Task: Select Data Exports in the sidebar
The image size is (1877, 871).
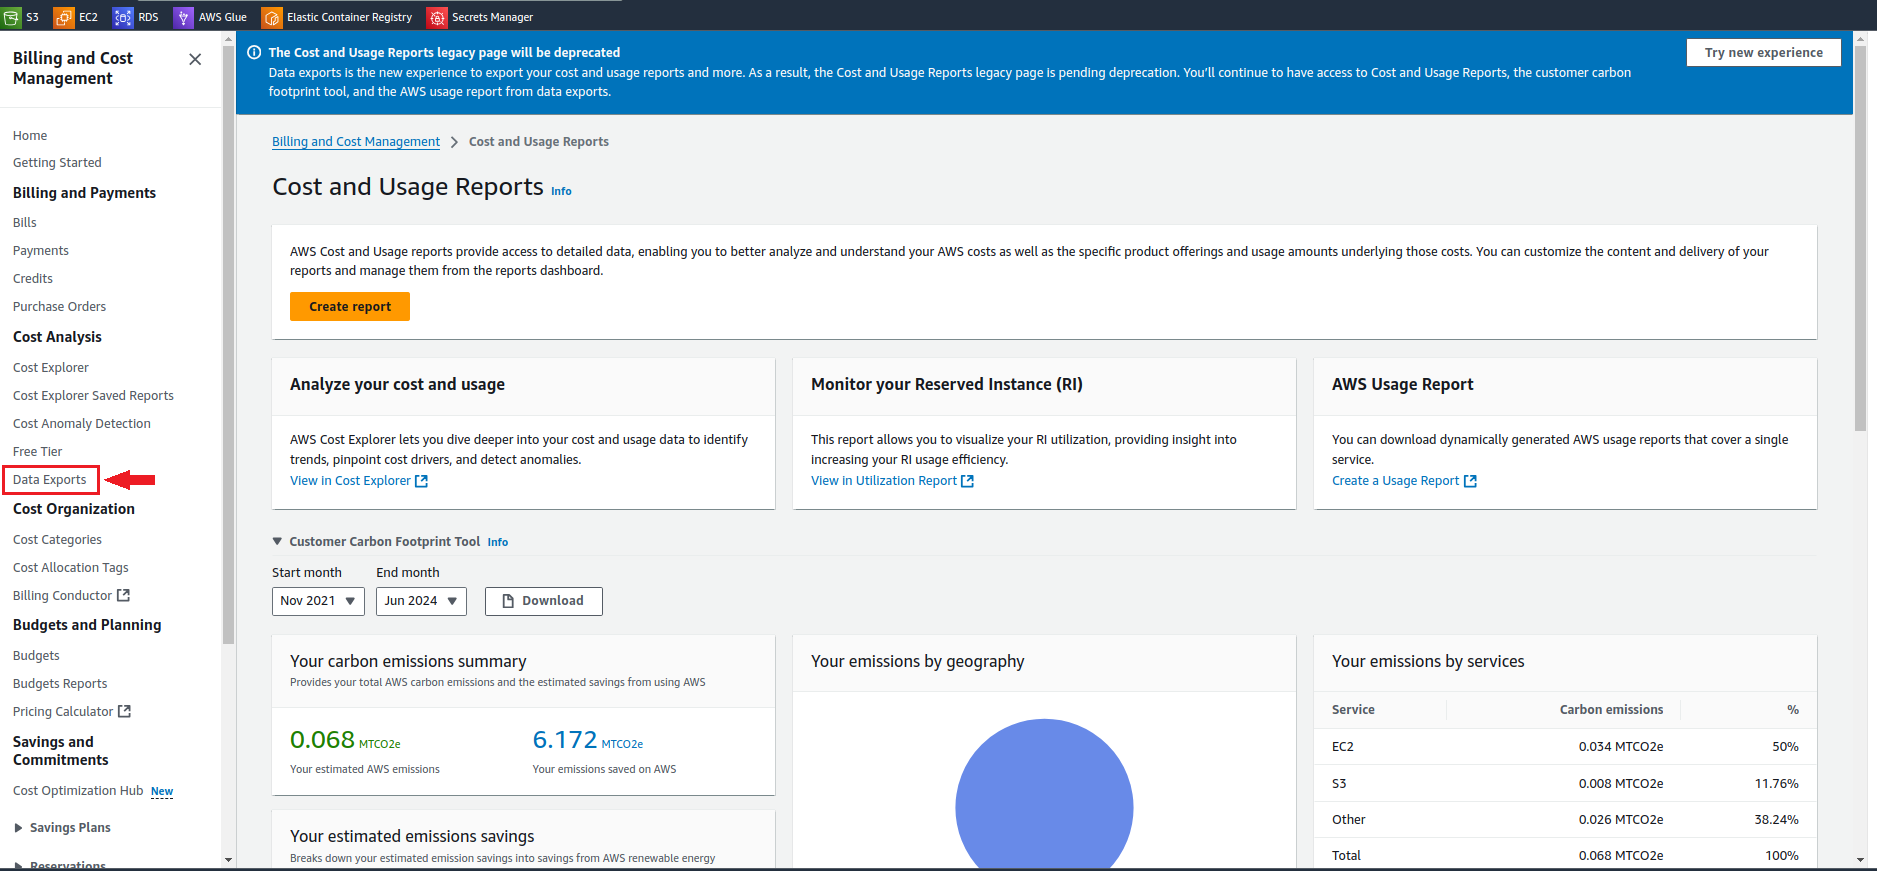Action: (50, 480)
